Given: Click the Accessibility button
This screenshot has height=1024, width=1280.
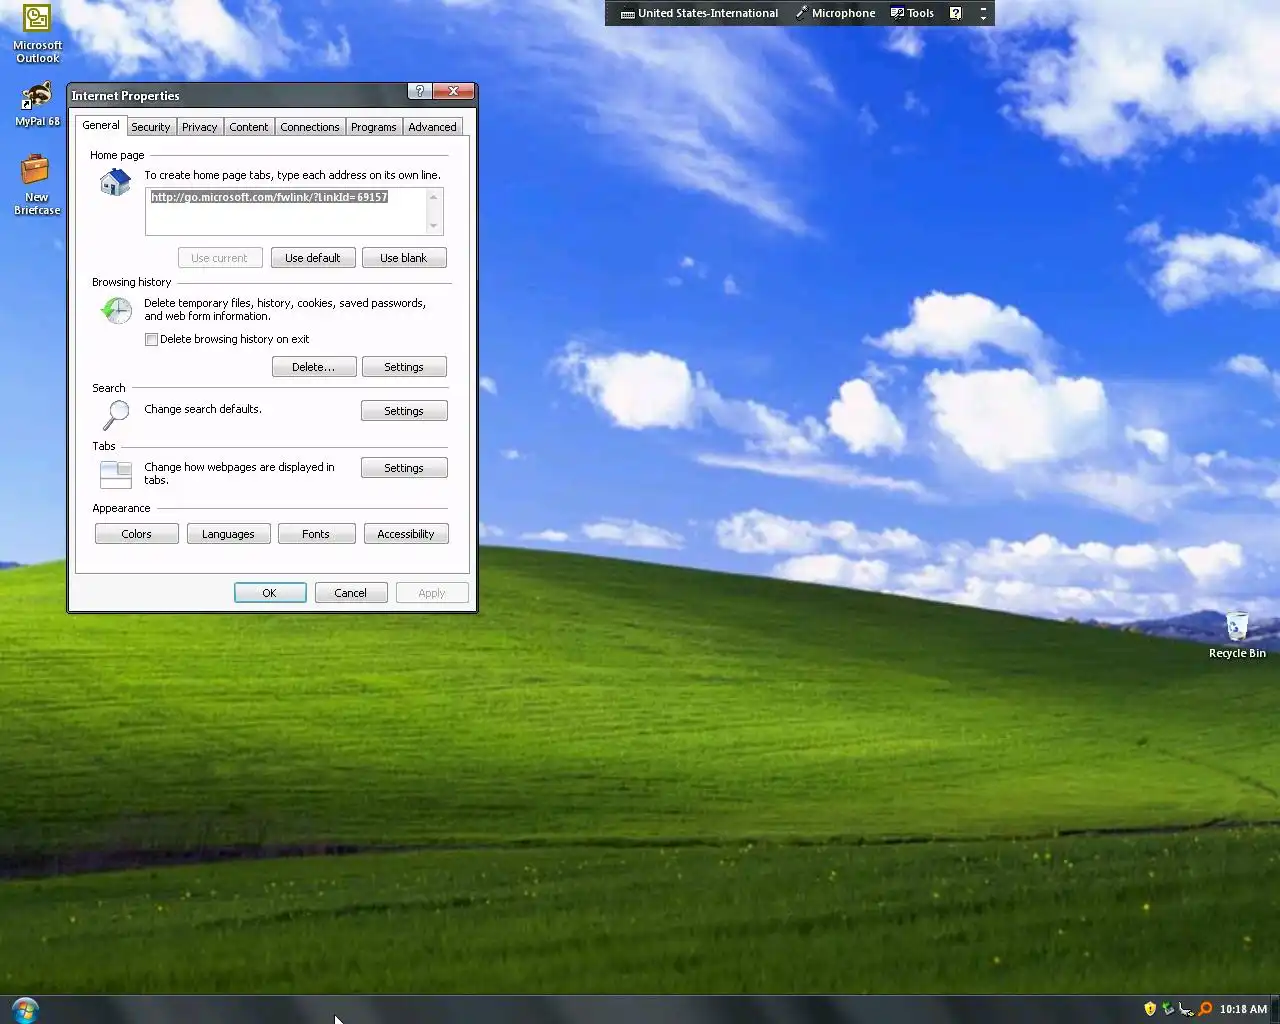Looking at the screenshot, I should (x=406, y=534).
